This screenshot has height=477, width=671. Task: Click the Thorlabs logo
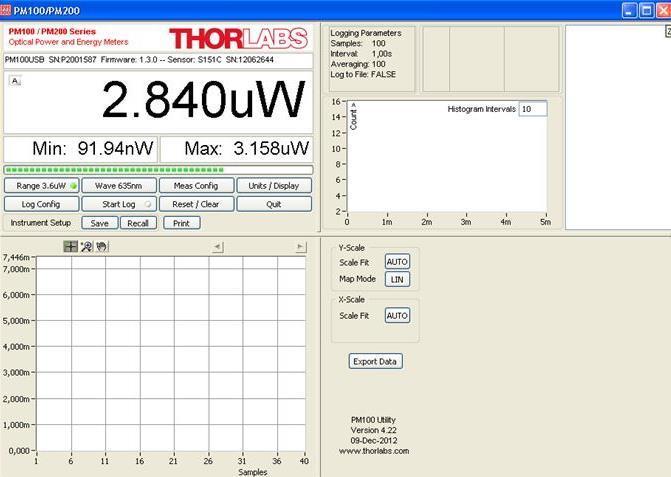[x=238, y=39]
